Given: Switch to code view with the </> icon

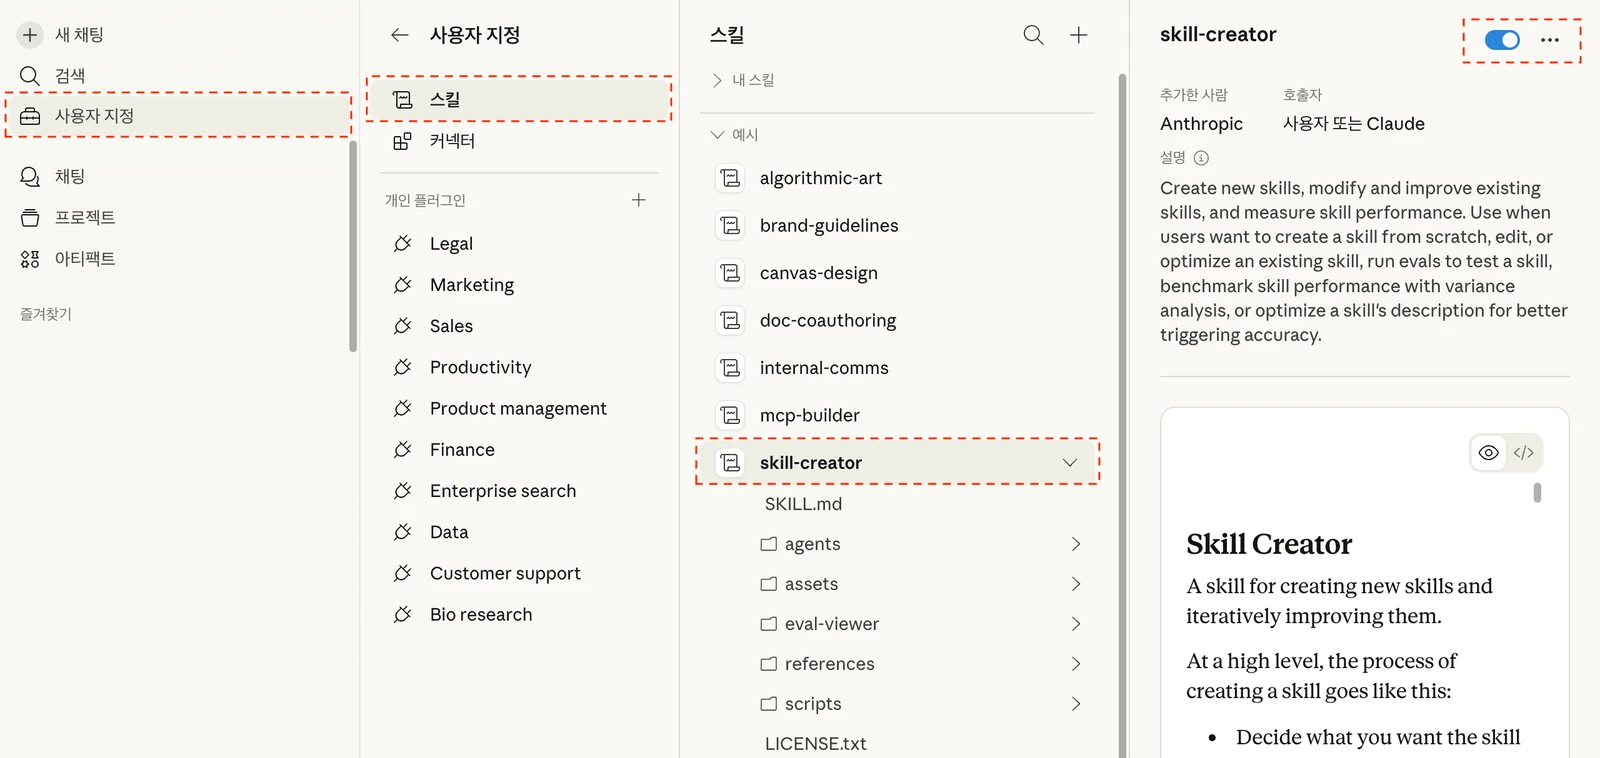Looking at the screenshot, I should click(x=1523, y=453).
